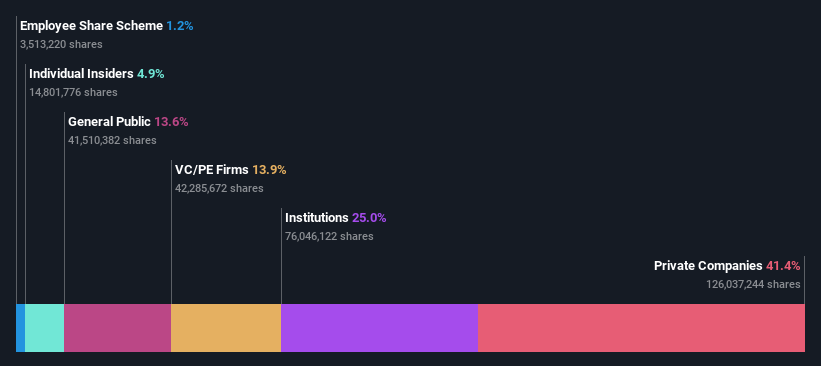Click the purple Institutions bar segment
Image resolution: width=821 pixels, height=366 pixels.
pos(380,328)
